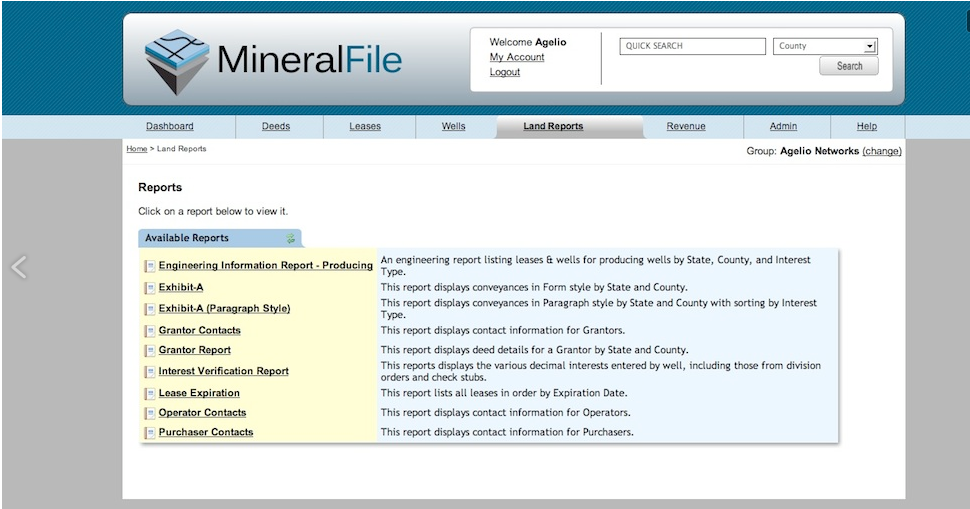
Task: Click the Reports heading text
Action: coord(160,187)
